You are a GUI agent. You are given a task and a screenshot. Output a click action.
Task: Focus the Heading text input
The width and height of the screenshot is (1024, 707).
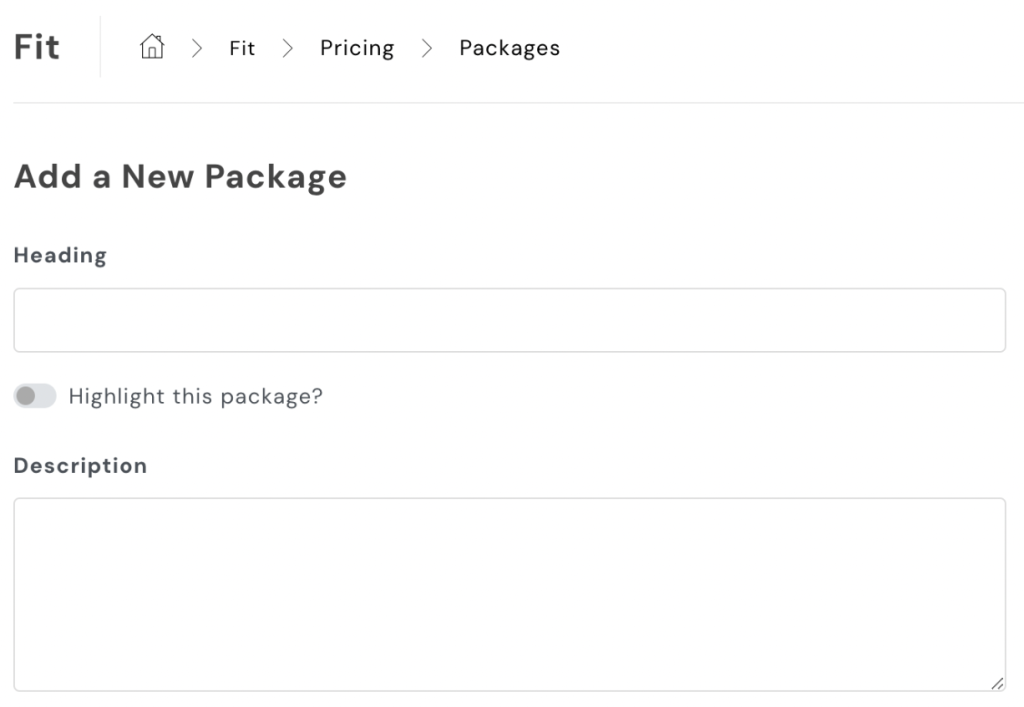(509, 320)
